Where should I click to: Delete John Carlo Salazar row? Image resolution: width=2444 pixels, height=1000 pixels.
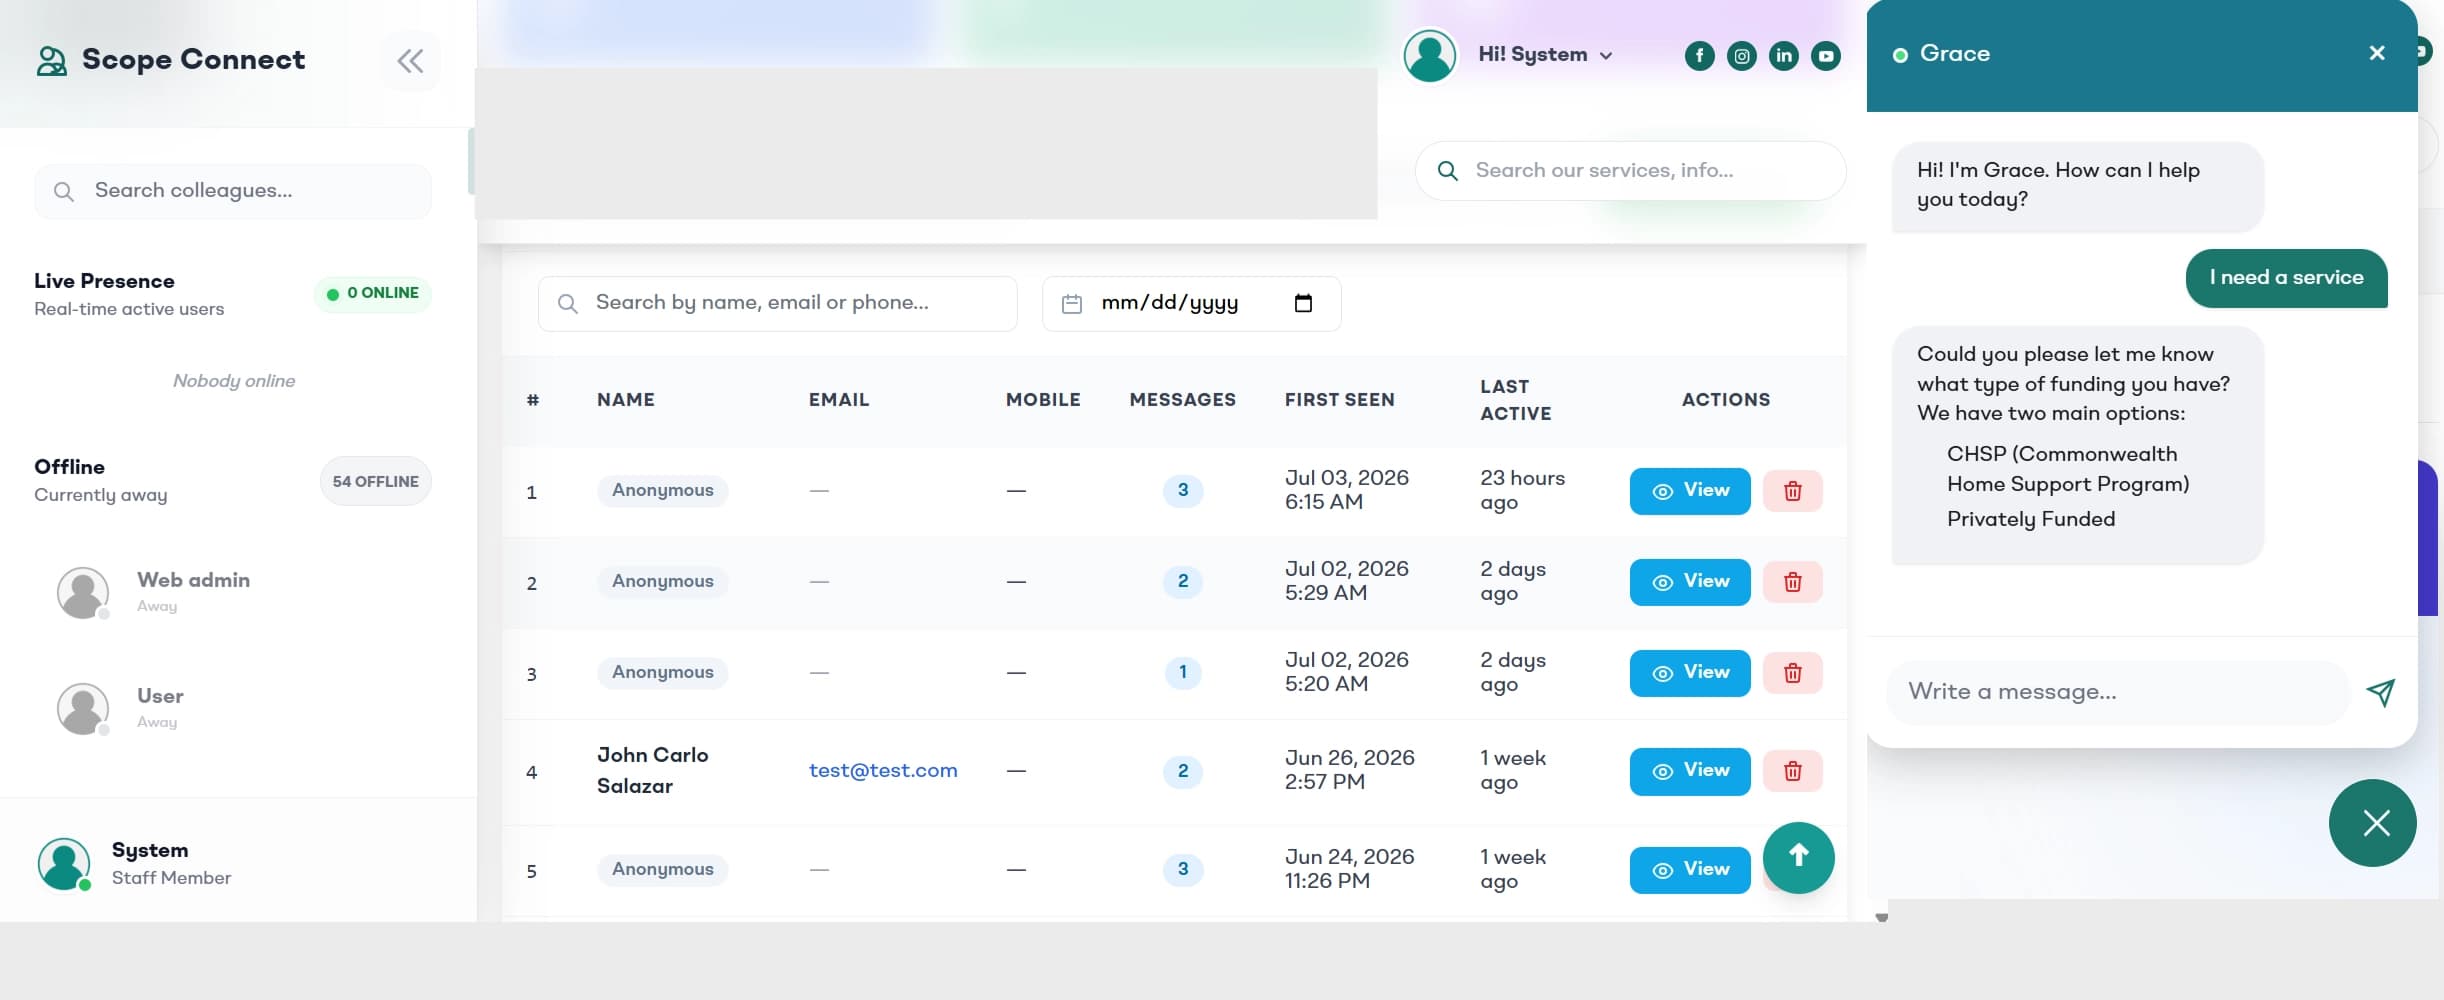[1792, 771]
